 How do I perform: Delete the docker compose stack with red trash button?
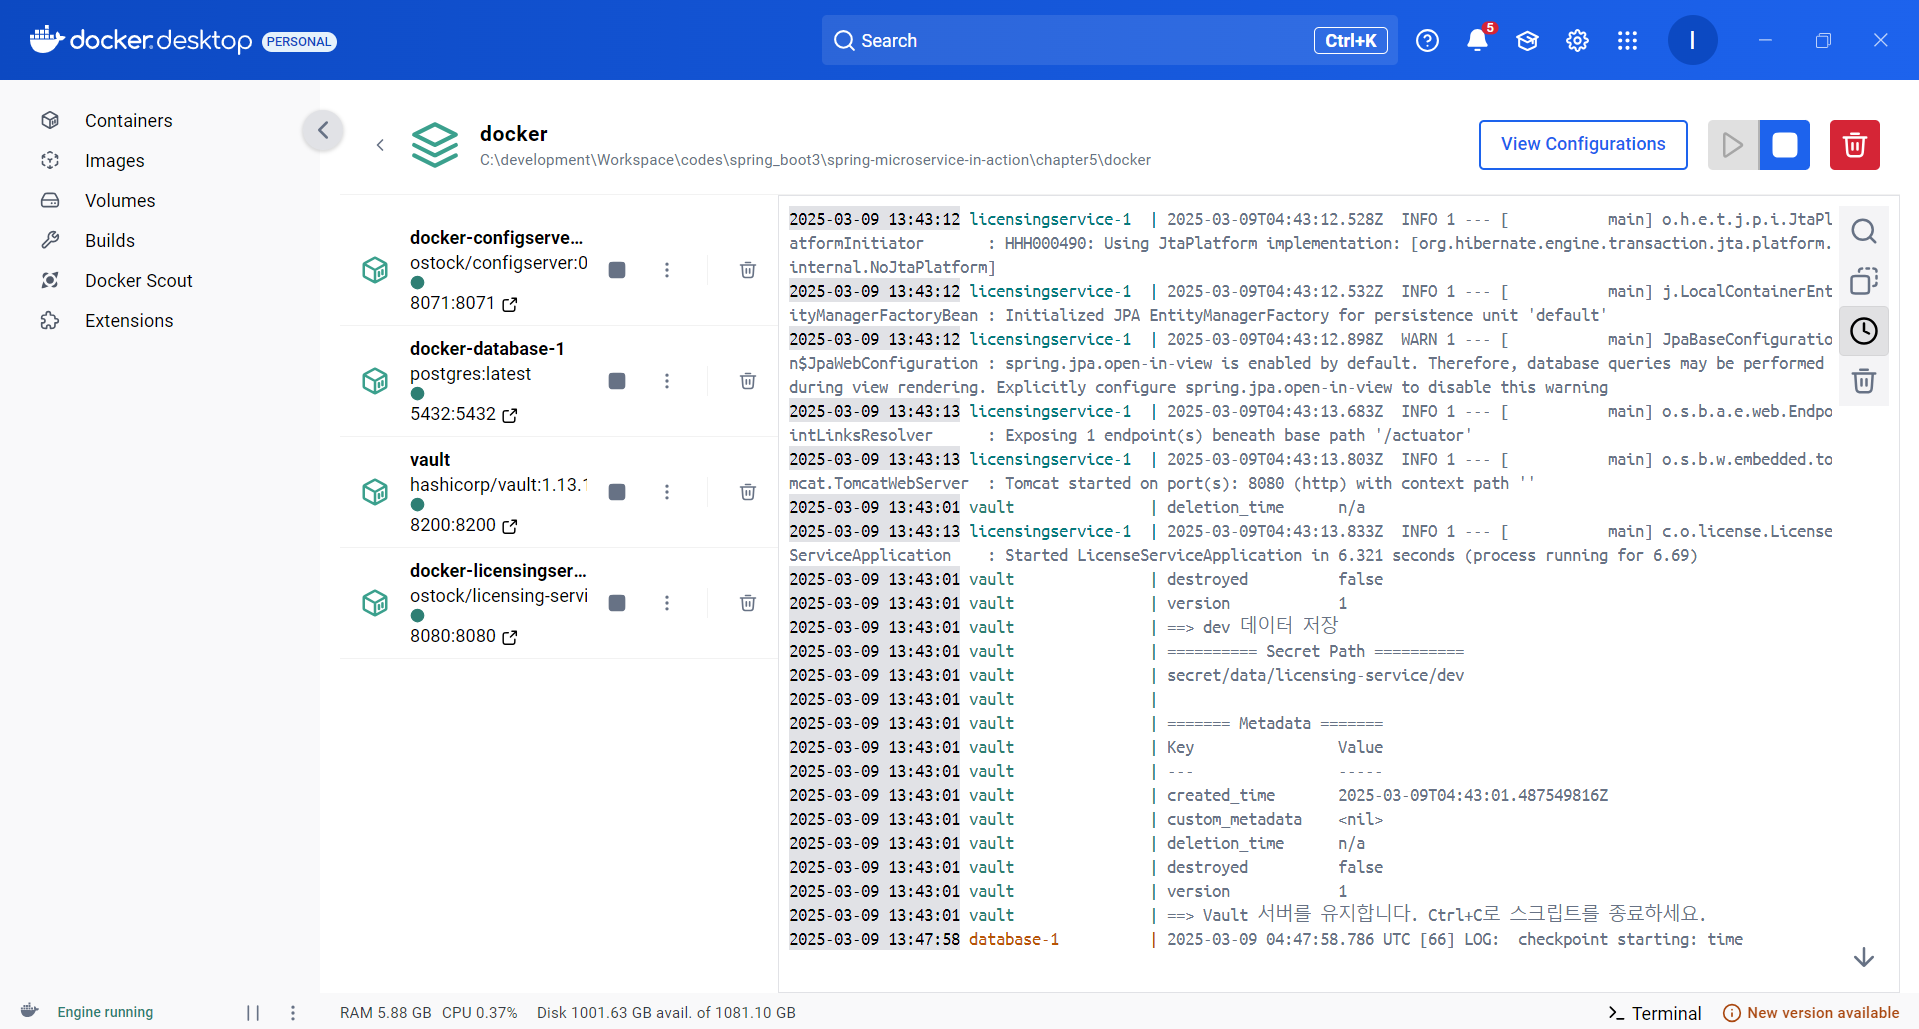click(x=1855, y=145)
